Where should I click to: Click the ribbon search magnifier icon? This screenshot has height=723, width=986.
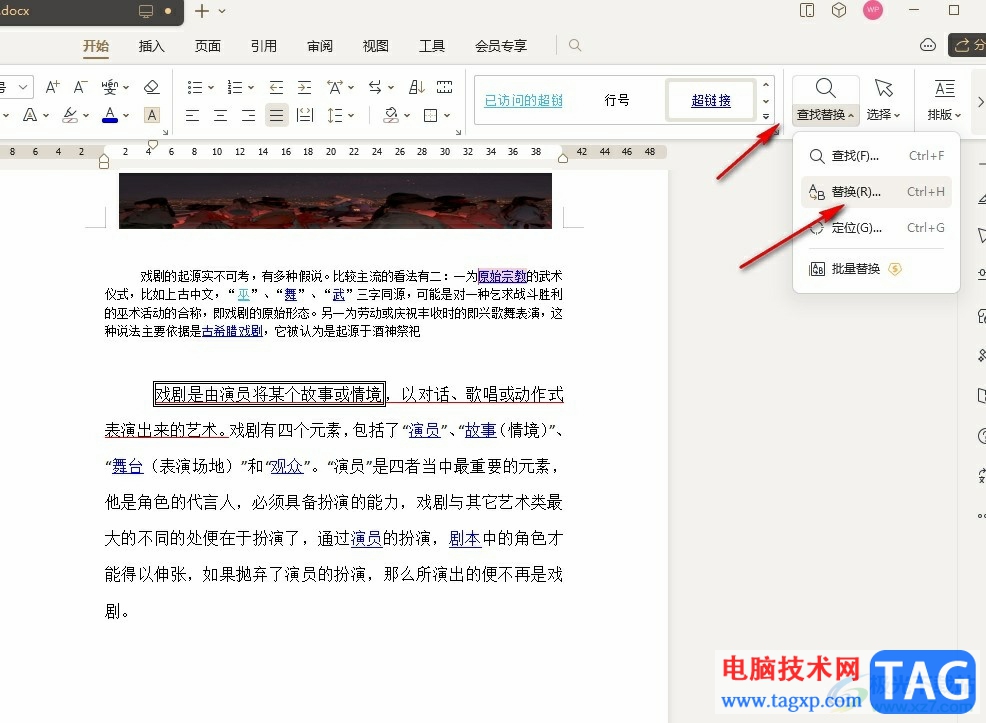pyautogui.click(x=575, y=45)
